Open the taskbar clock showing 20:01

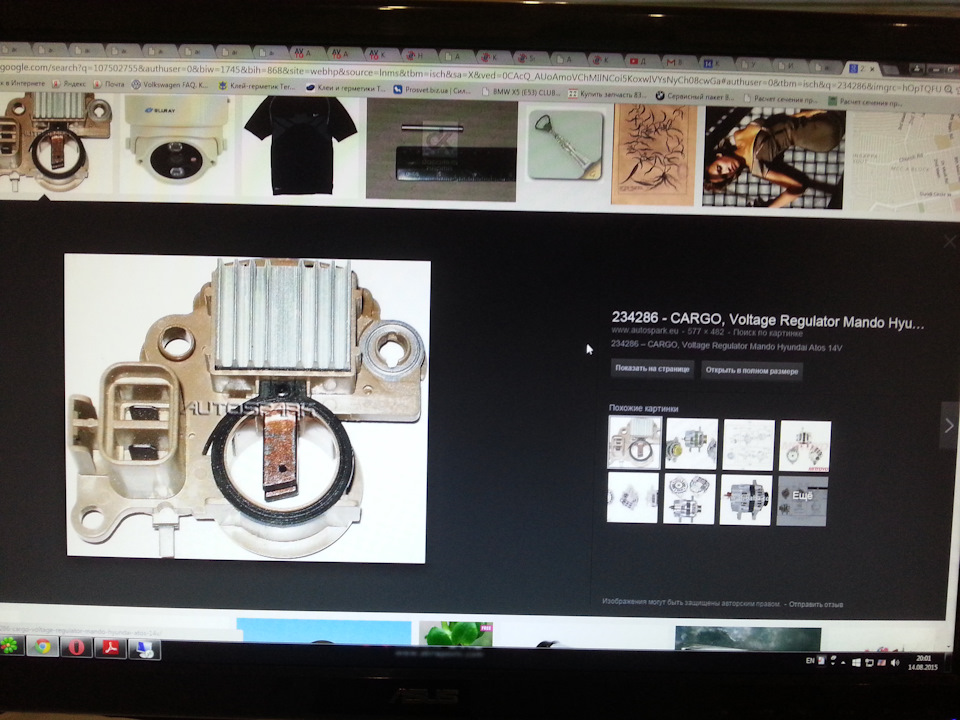(x=923, y=663)
